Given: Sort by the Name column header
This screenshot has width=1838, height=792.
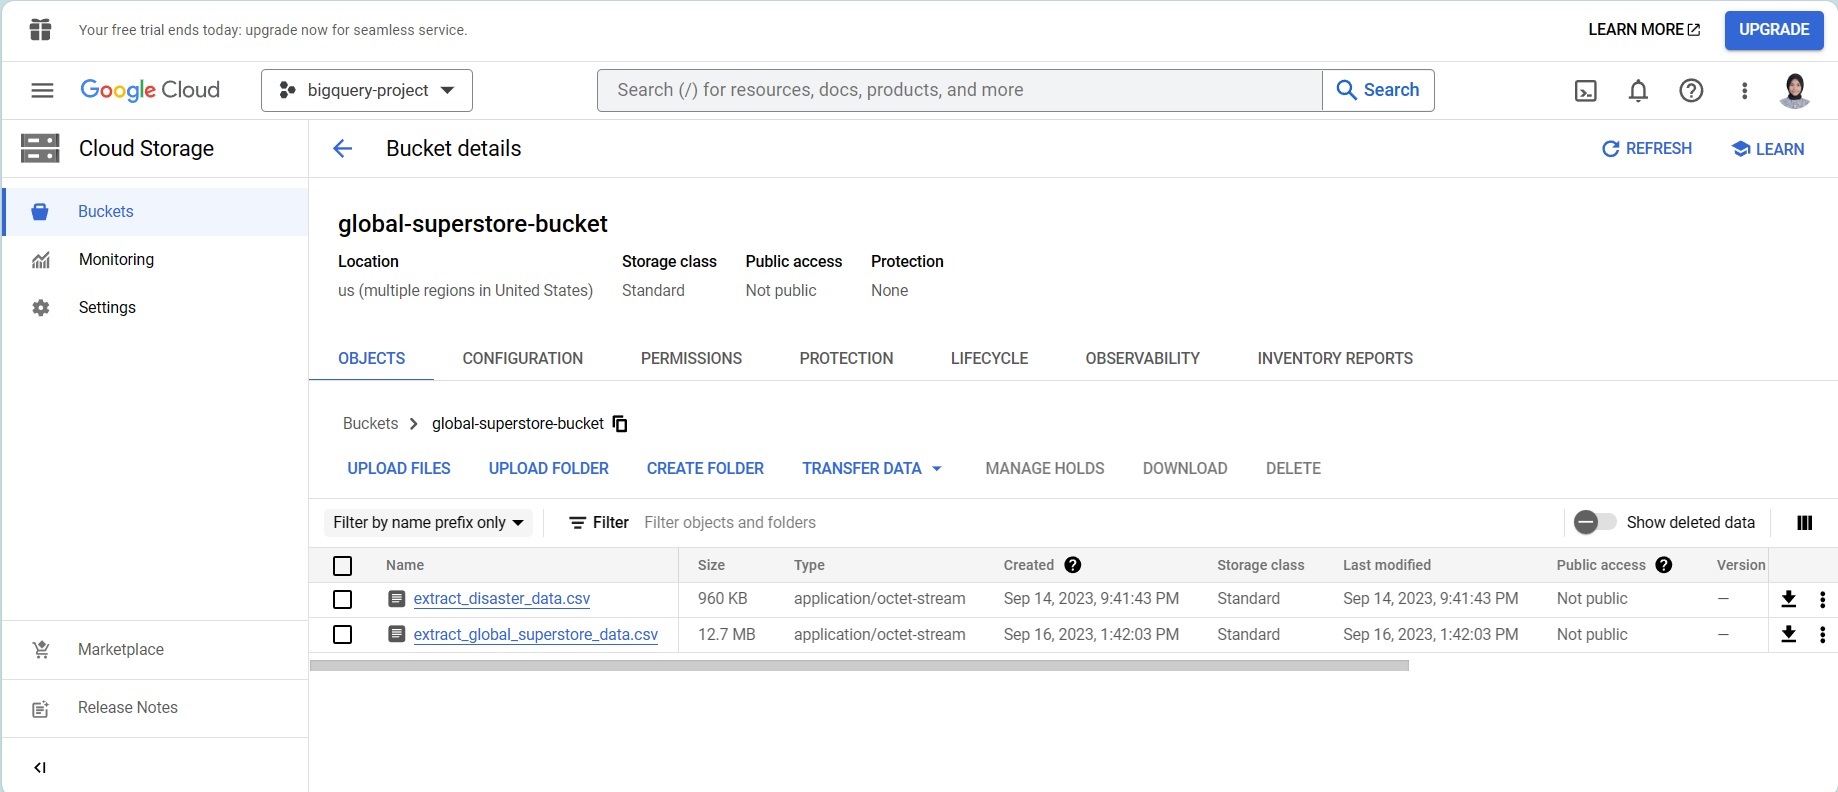Looking at the screenshot, I should [405, 565].
